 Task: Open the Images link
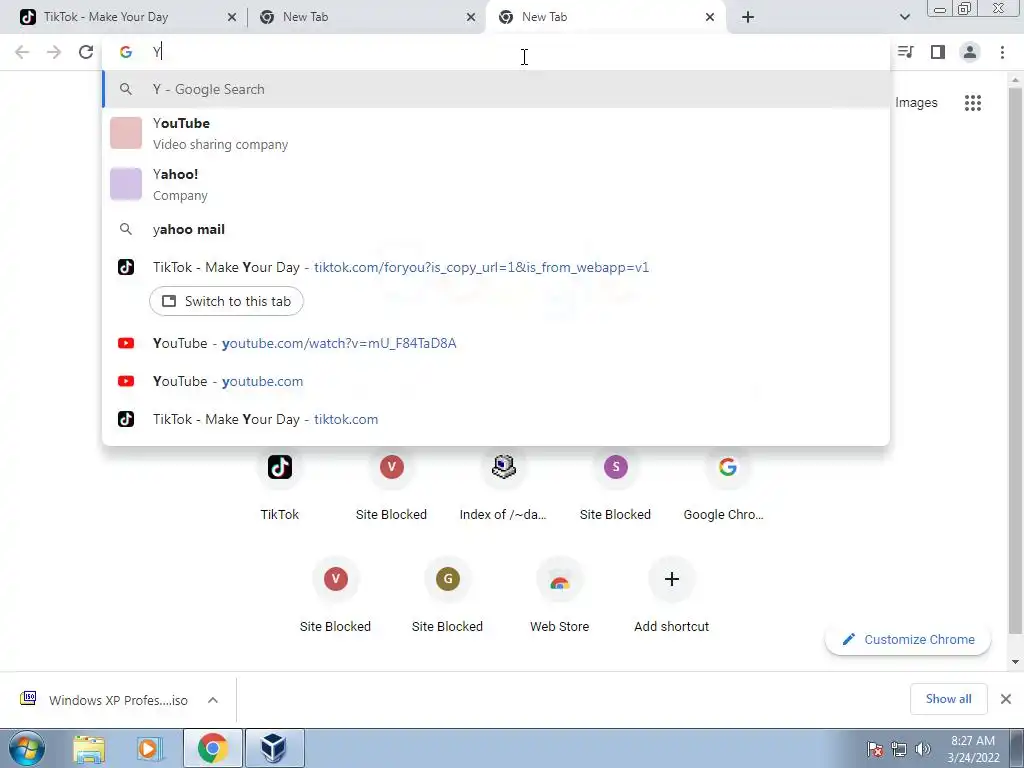tap(916, 103)
